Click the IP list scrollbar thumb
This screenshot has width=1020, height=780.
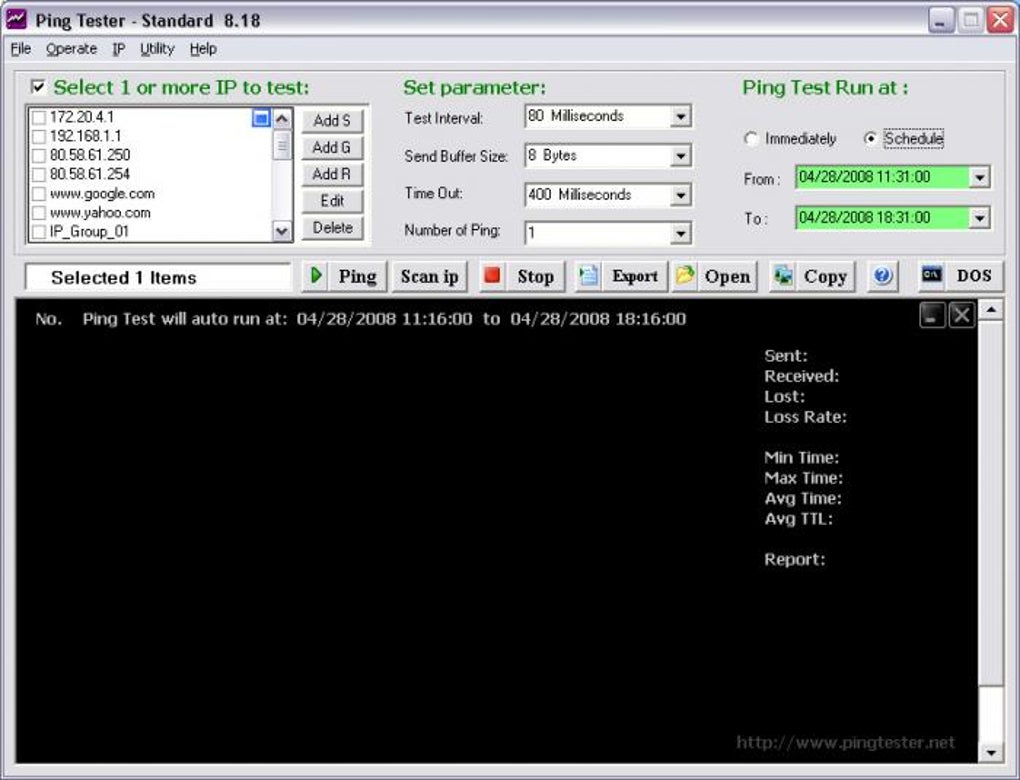pyautogui.click(x=282, y=144)
